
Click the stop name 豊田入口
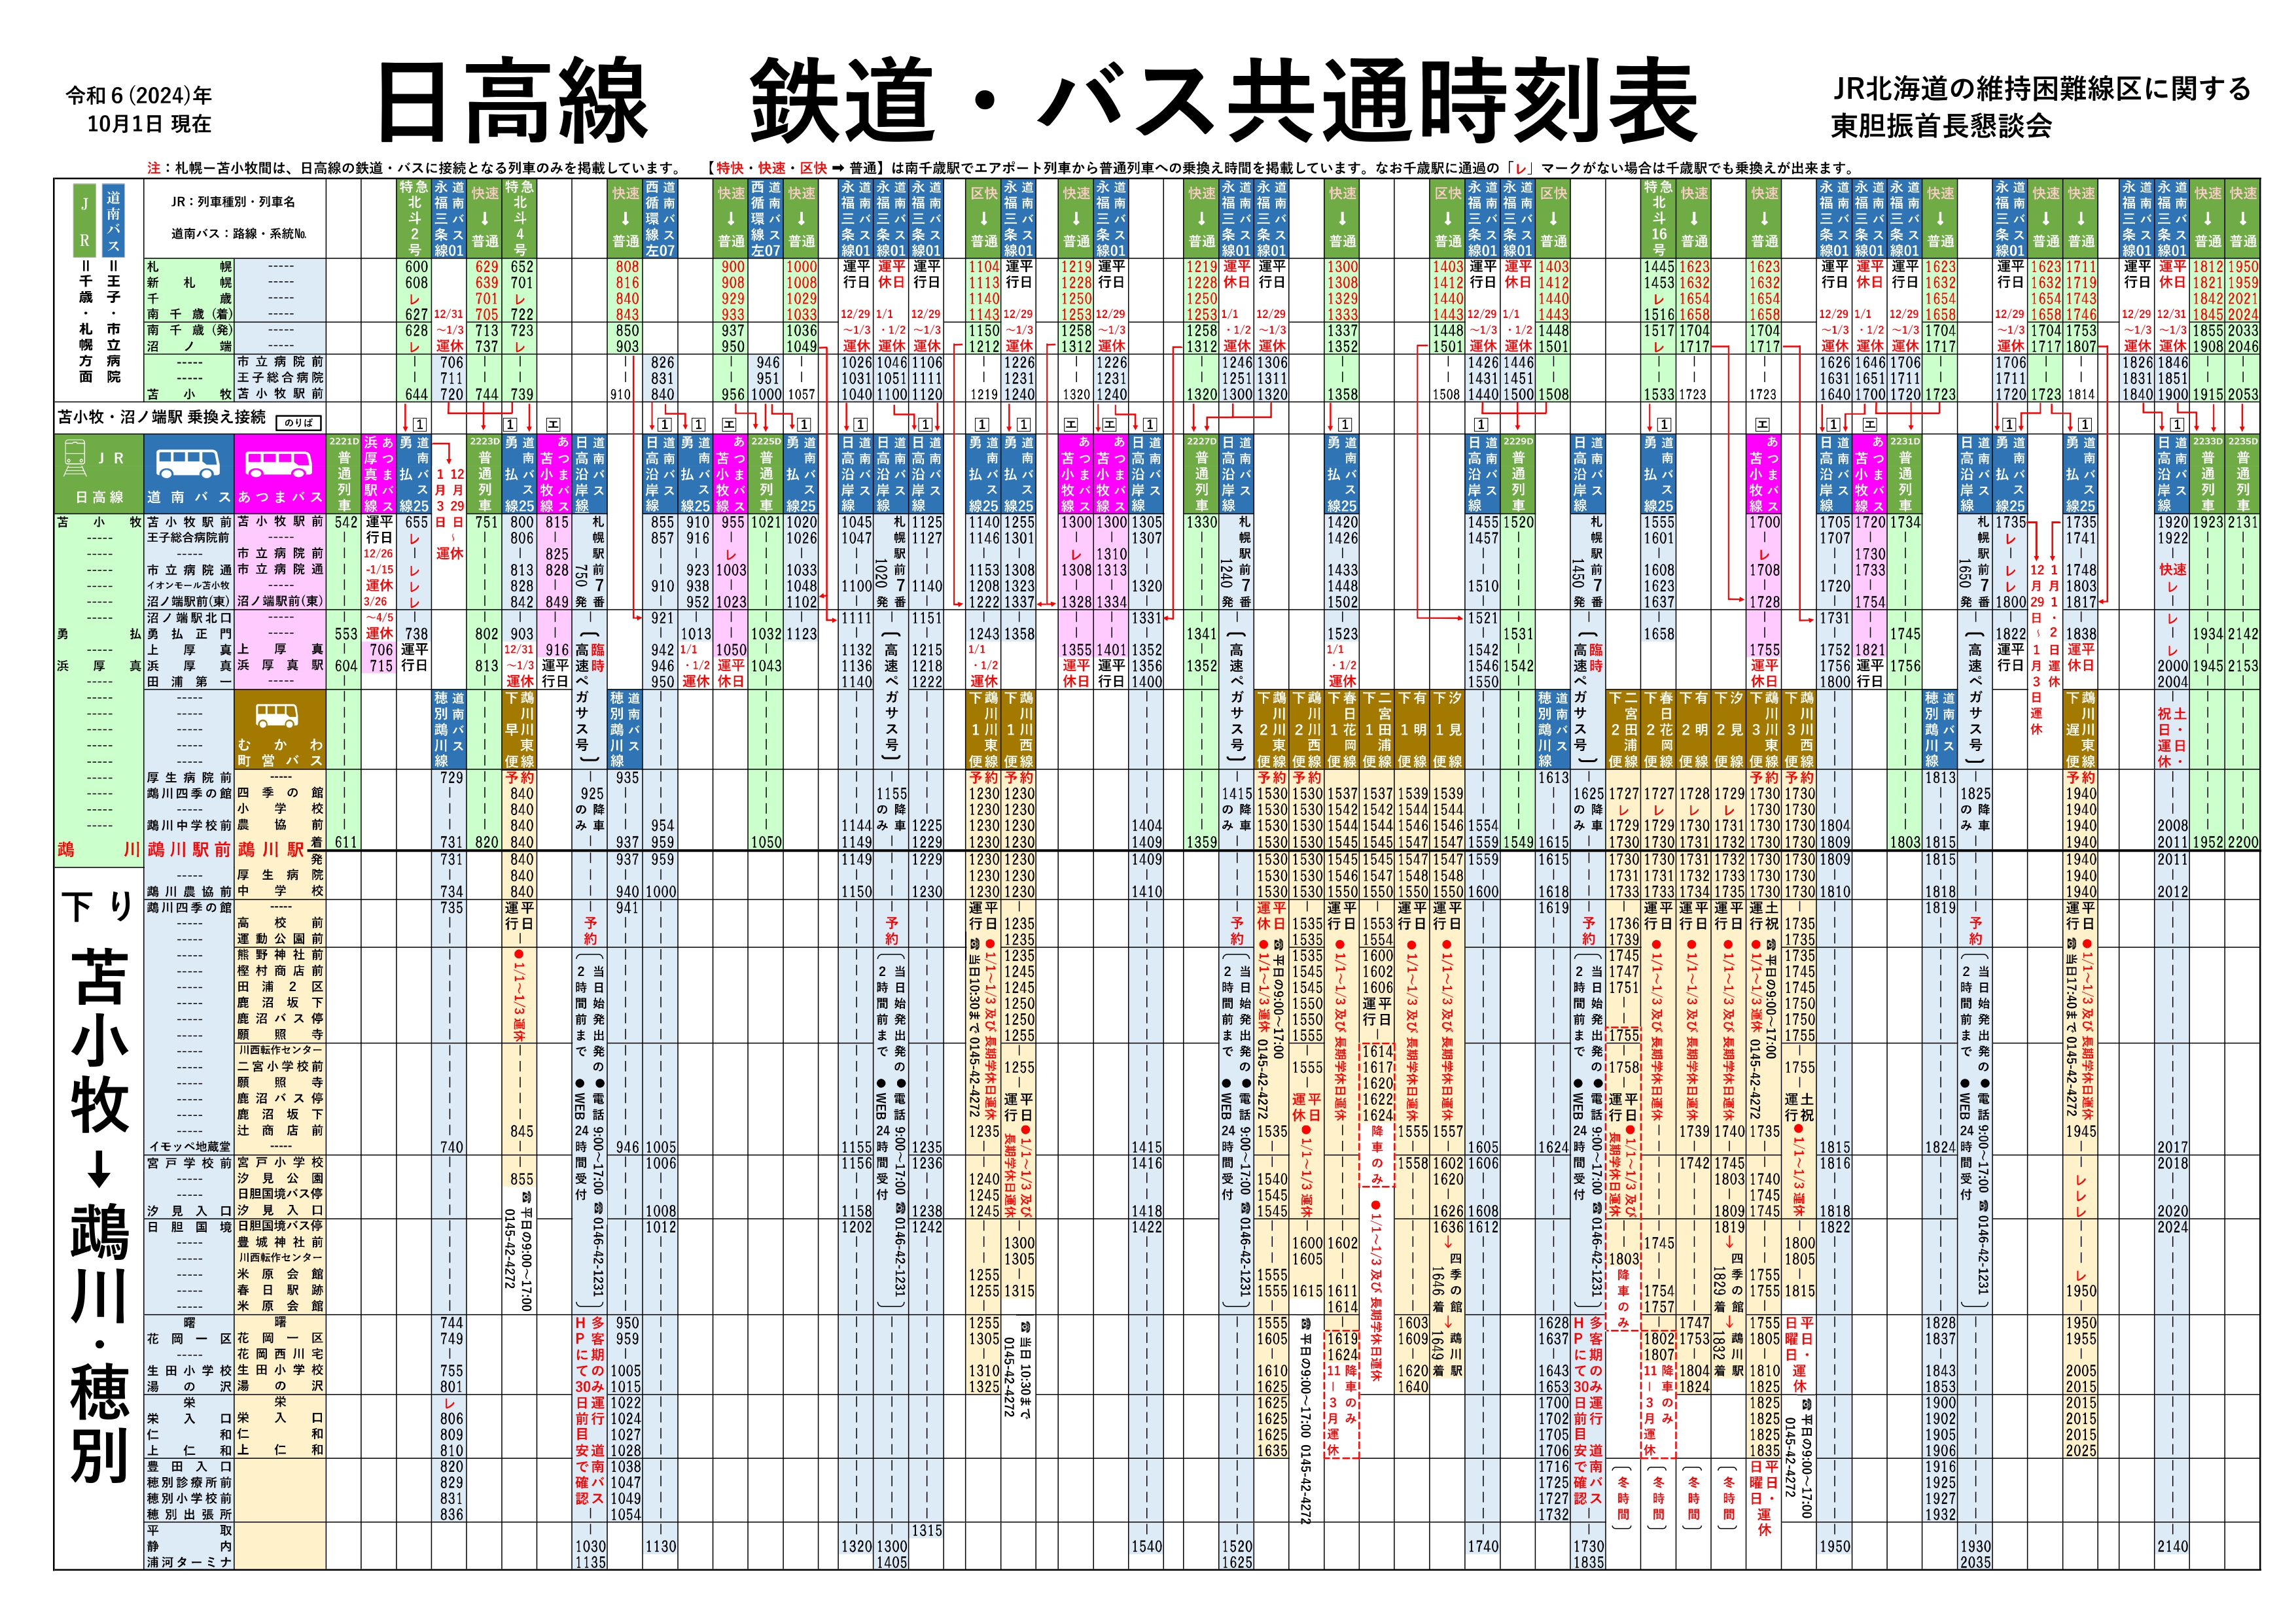pos(188,1466)
